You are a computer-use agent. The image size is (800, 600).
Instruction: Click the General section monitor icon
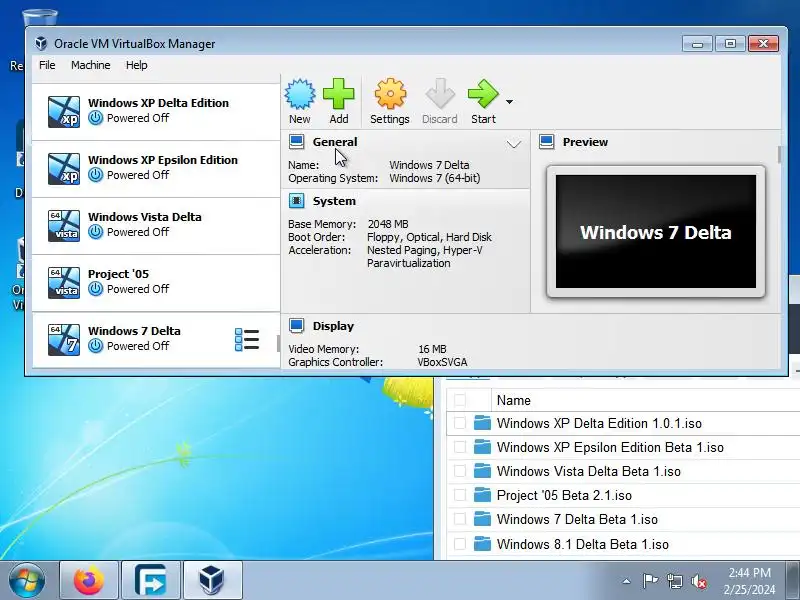[x=296, y=142]
